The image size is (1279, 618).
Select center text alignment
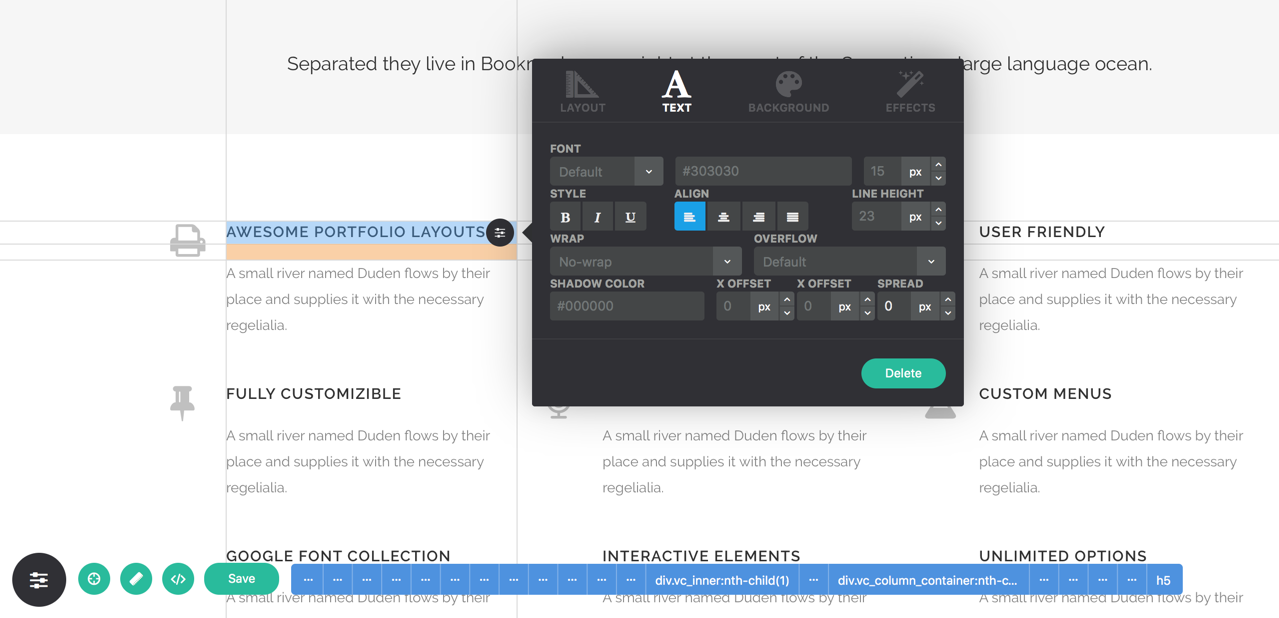(724, 217)
